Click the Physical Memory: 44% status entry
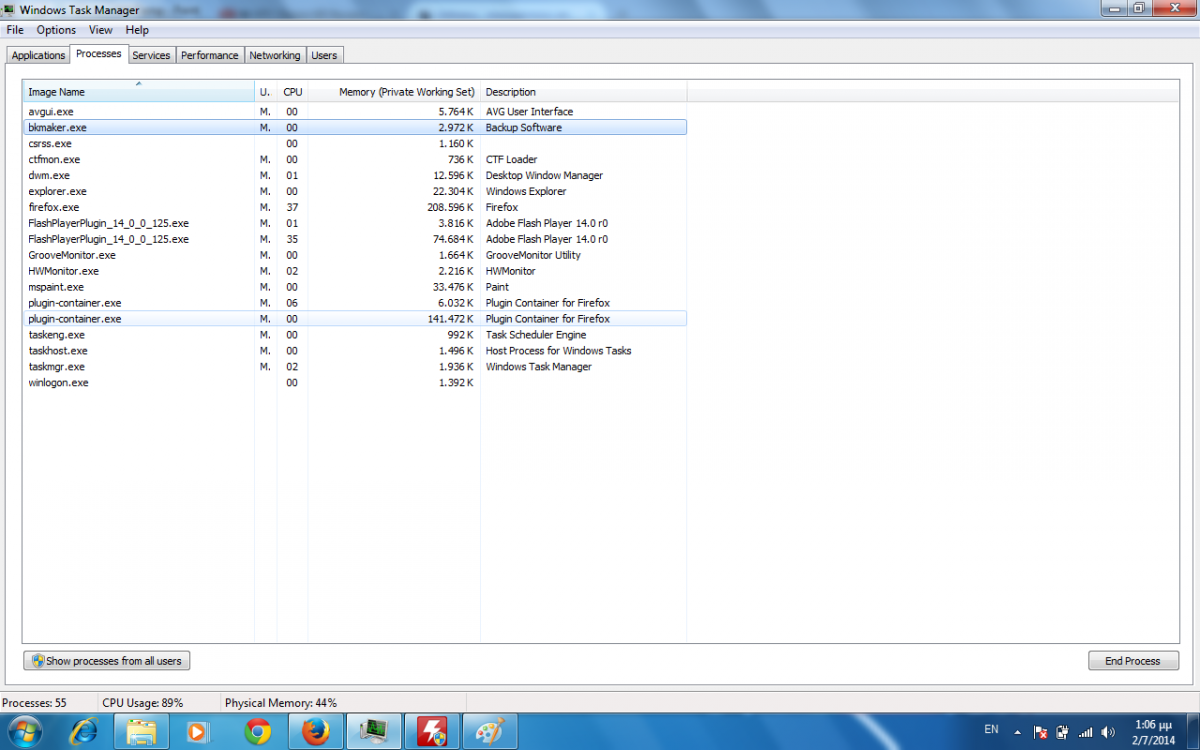 click(x=281, y=703)
